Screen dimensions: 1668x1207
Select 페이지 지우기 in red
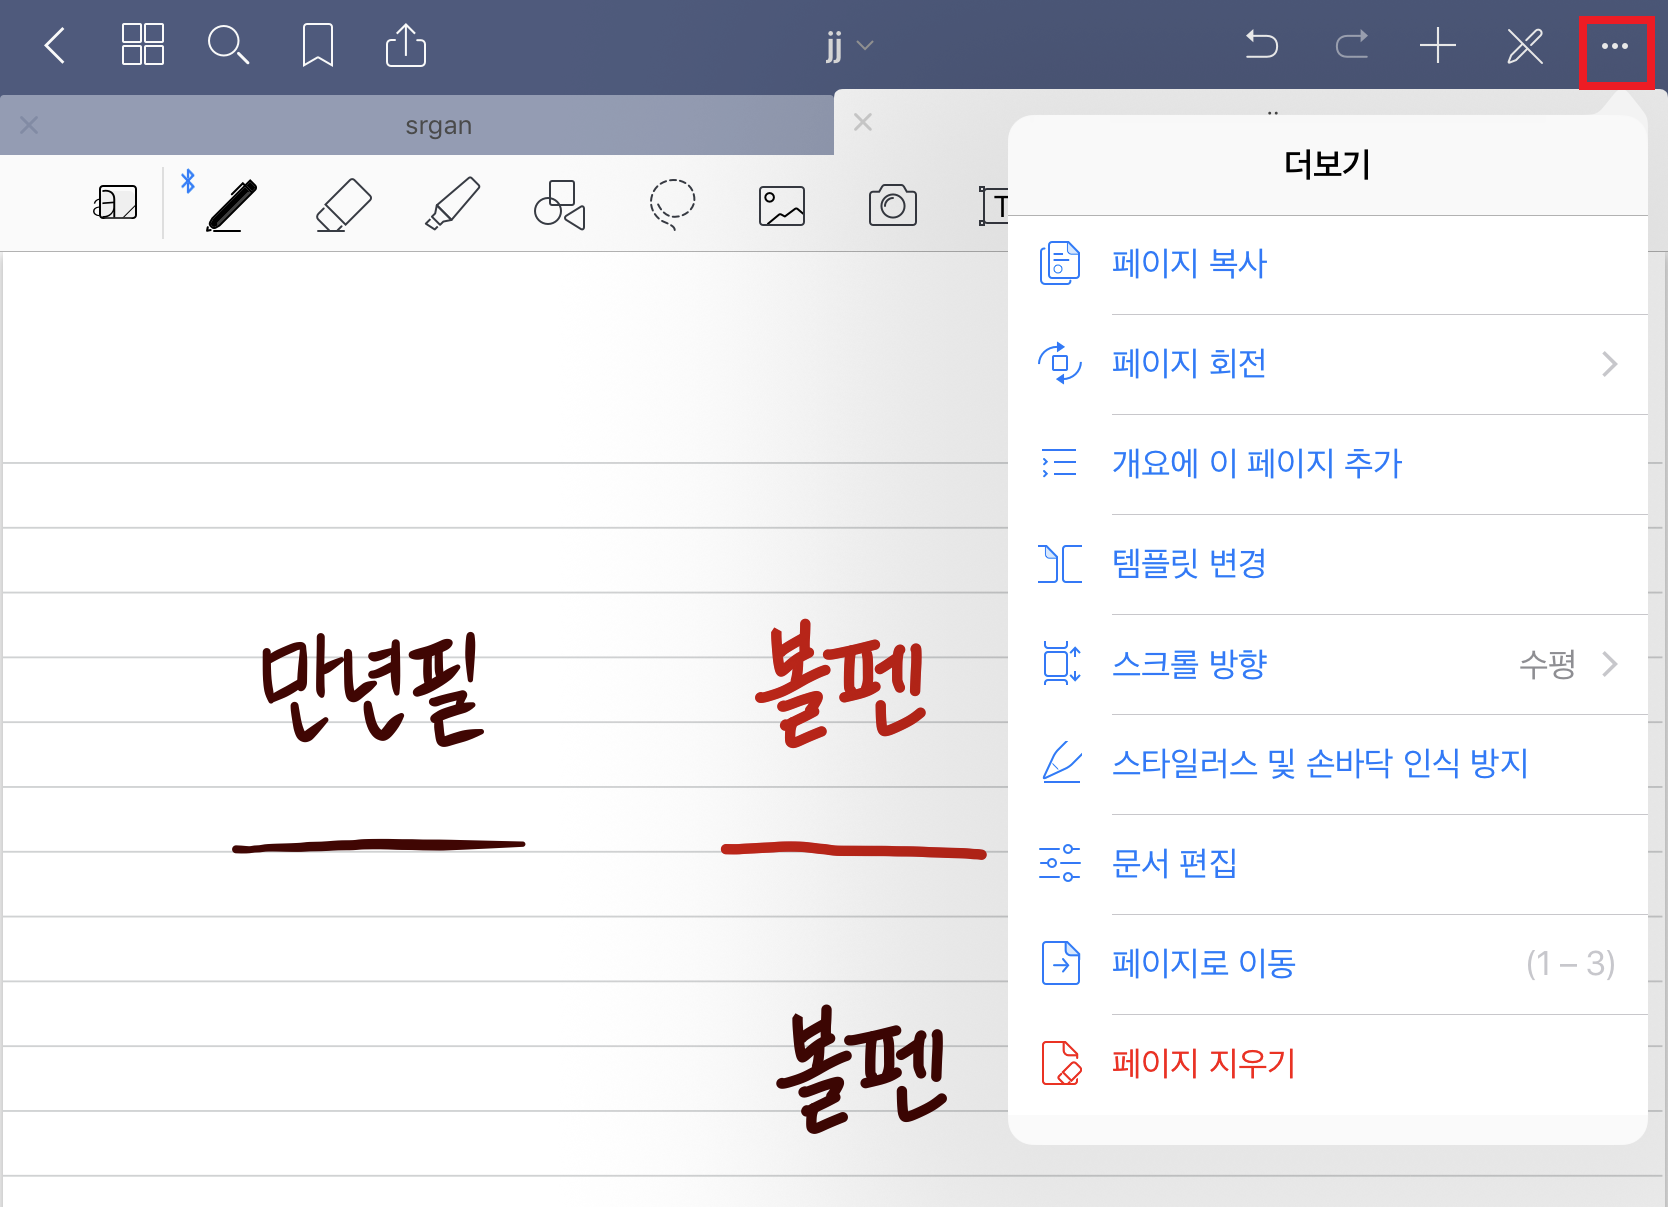click(1328, 1064)
